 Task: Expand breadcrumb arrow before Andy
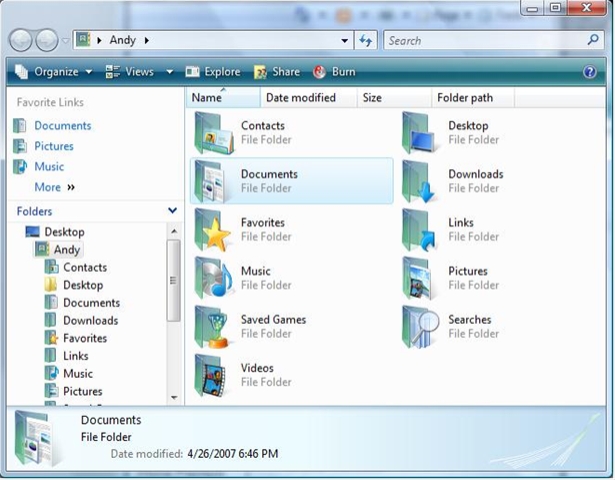coord(100,40)
